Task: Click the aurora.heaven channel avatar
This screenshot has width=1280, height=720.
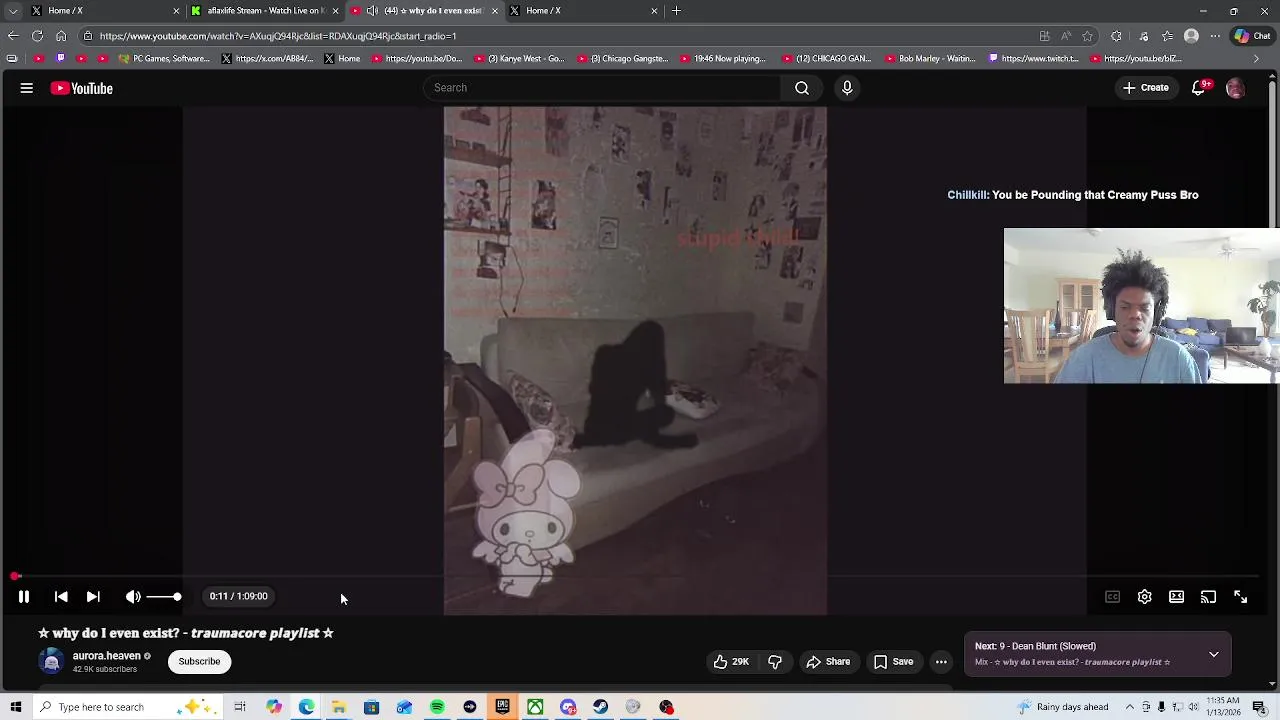Action: (51, 662)
